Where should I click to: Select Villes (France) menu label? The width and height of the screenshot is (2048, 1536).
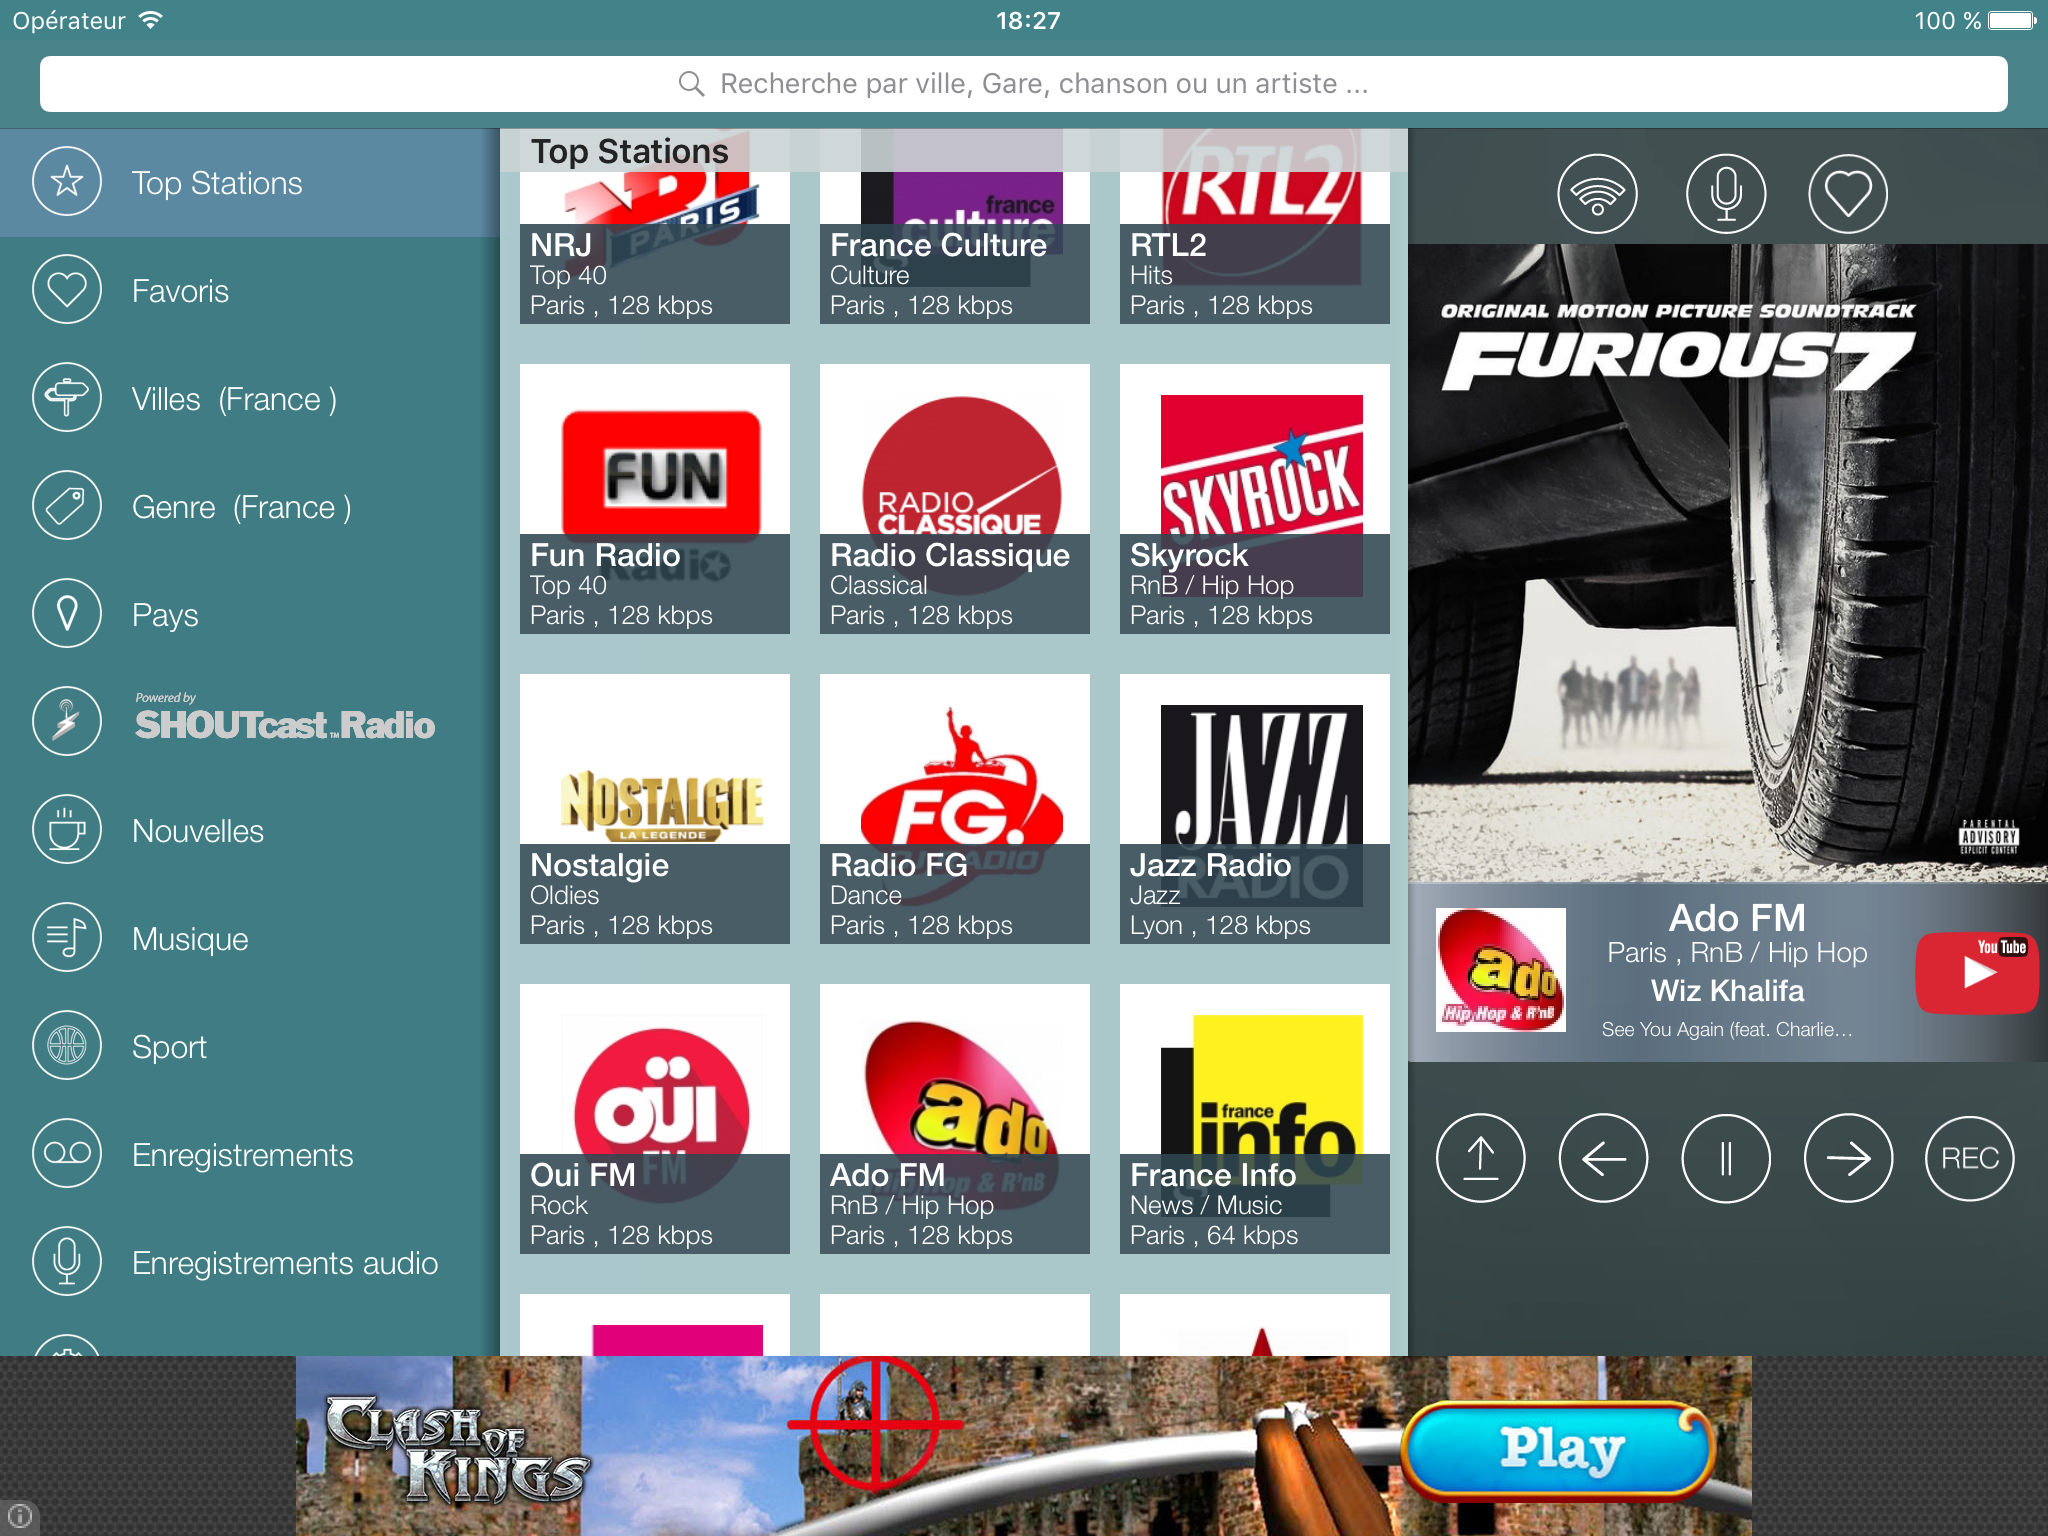[234, 399]
